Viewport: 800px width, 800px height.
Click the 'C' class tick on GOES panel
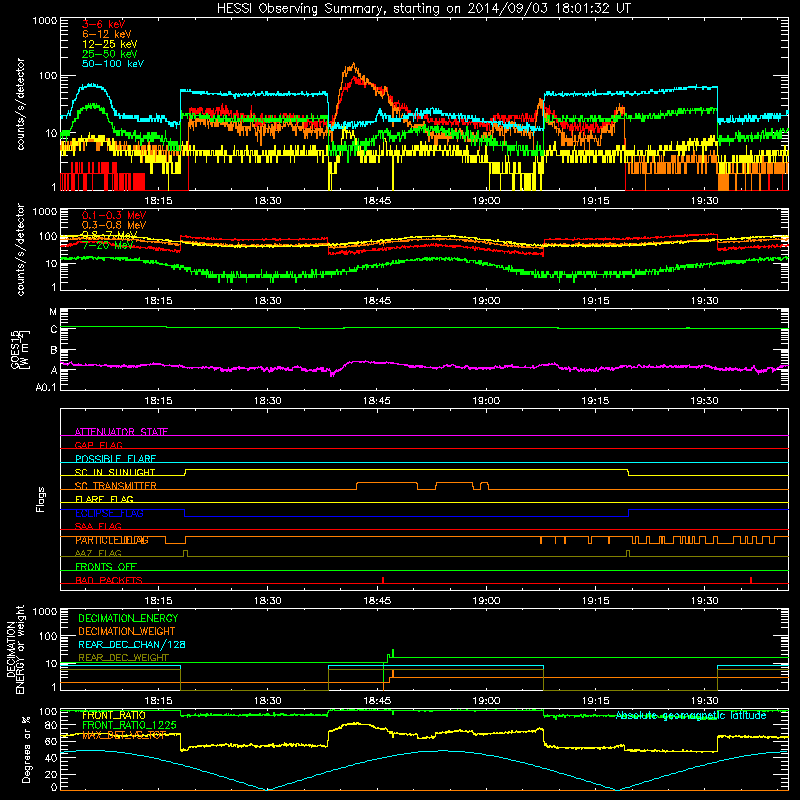click(54, 330)
